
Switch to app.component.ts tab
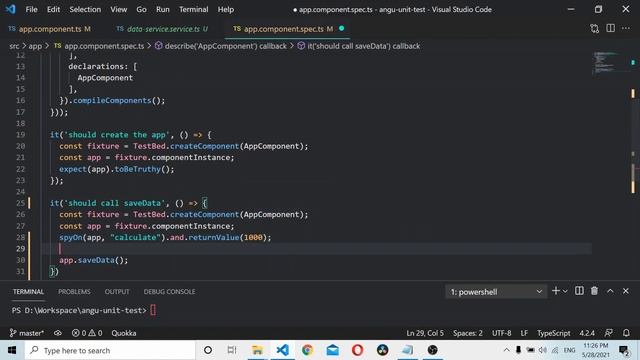[50, 29]
